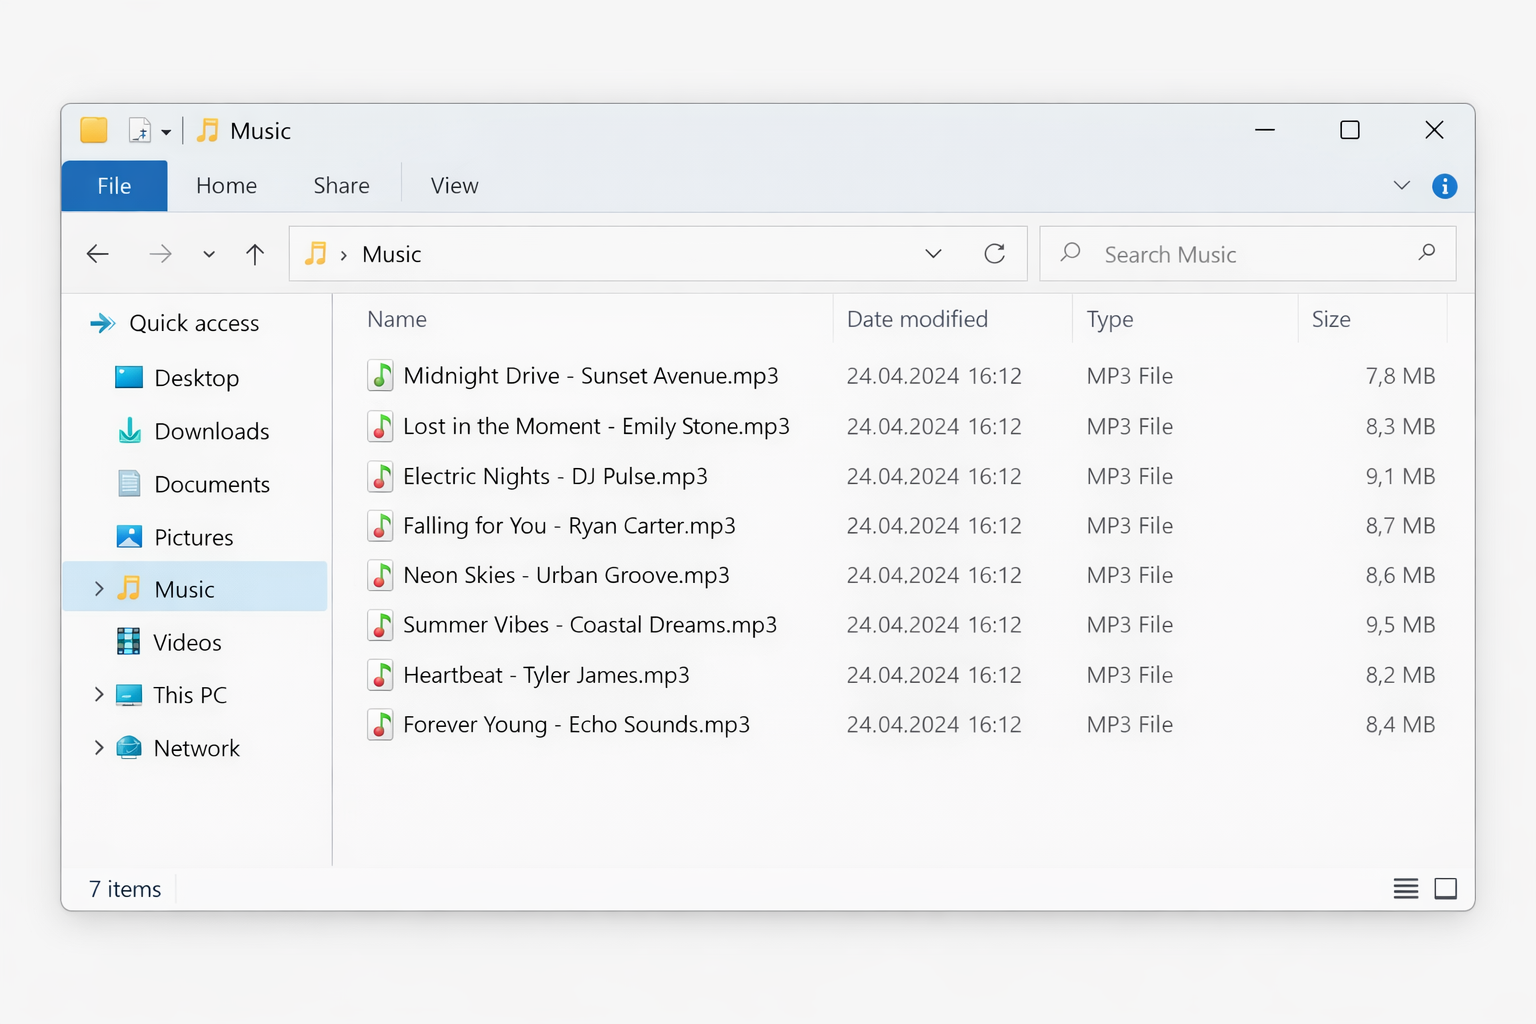Screen dimensions: 1536x1024
Task: Refresh the Music folder view
Action: pyautogui.click(x=994, y=254)
